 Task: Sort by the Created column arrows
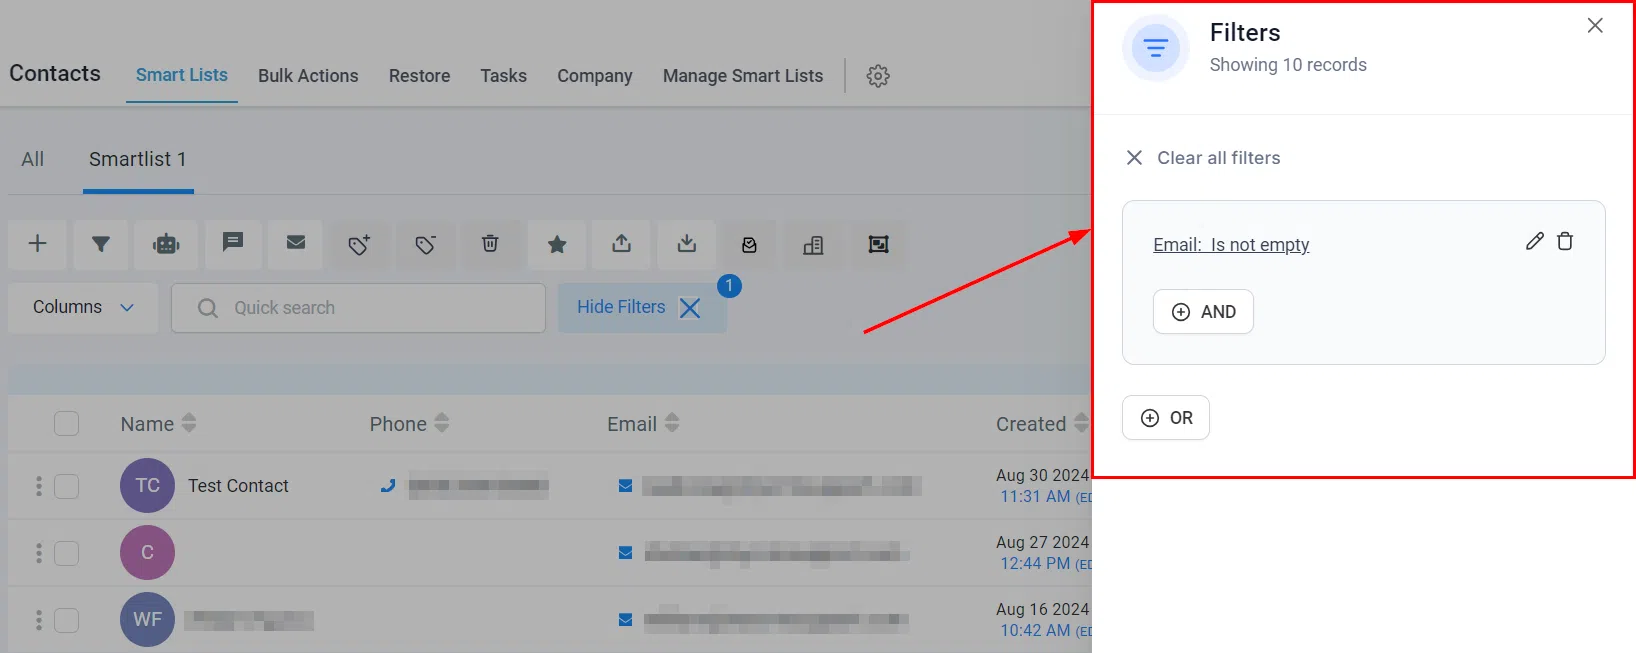(x=1081, y=423)
